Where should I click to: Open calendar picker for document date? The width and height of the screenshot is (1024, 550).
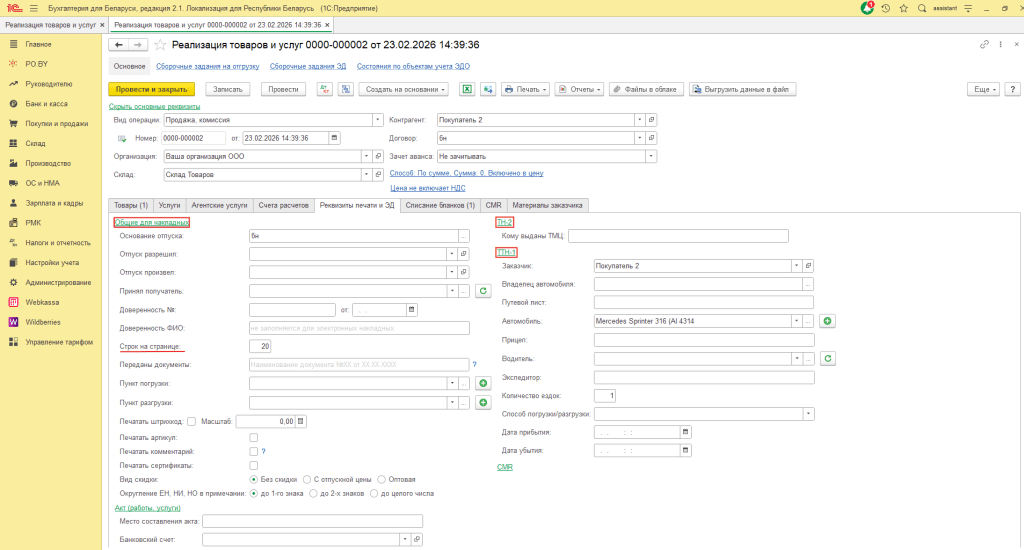(334, 138)
